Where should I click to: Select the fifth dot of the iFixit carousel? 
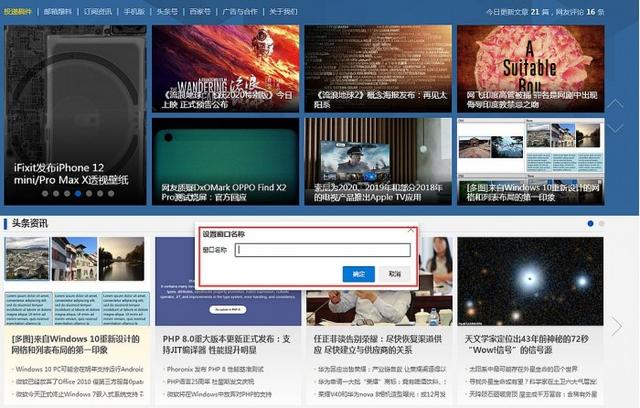click(x=89, y=194)
